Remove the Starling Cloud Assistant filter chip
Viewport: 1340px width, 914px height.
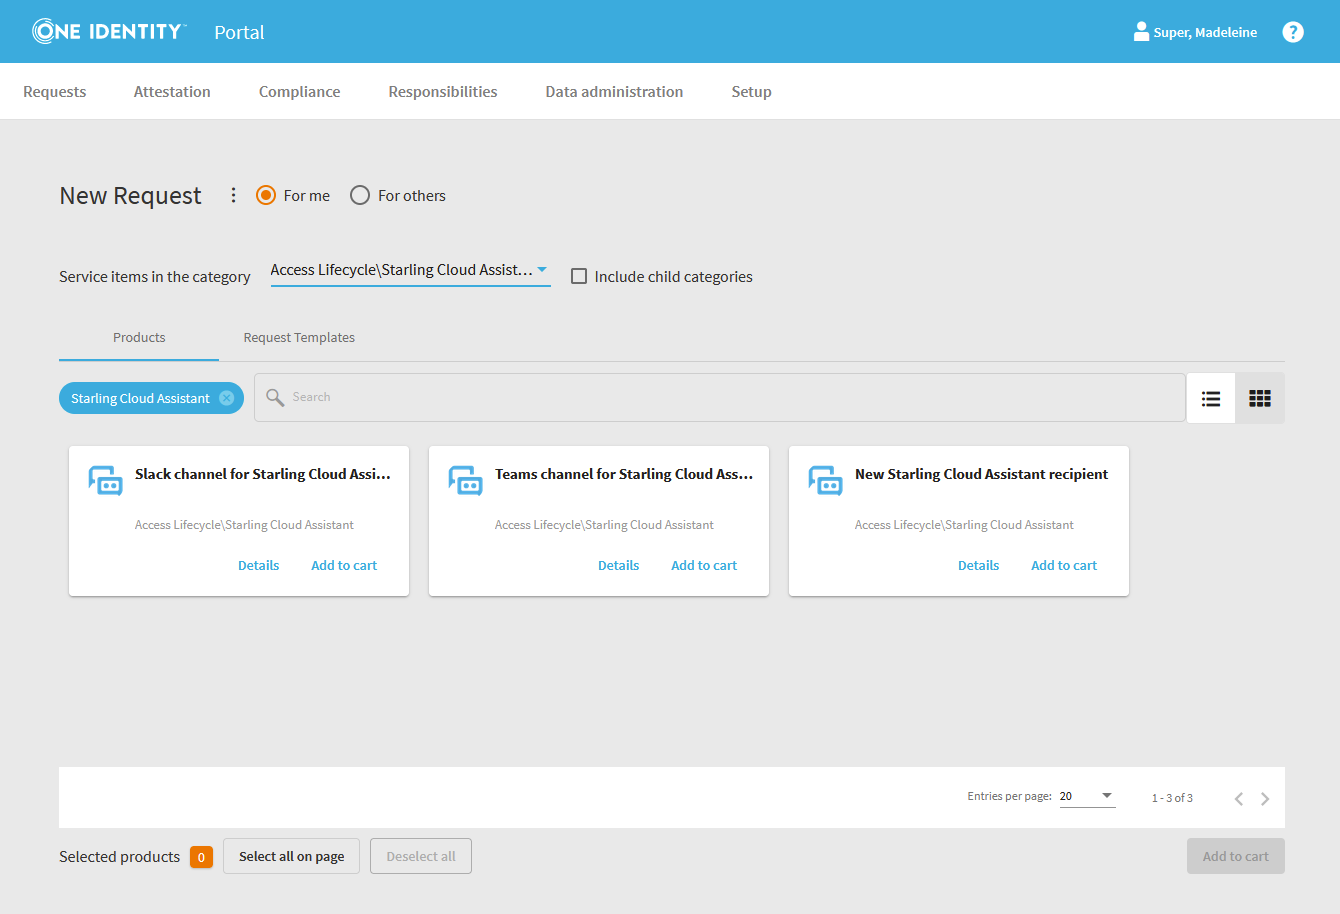click(227, 398)
